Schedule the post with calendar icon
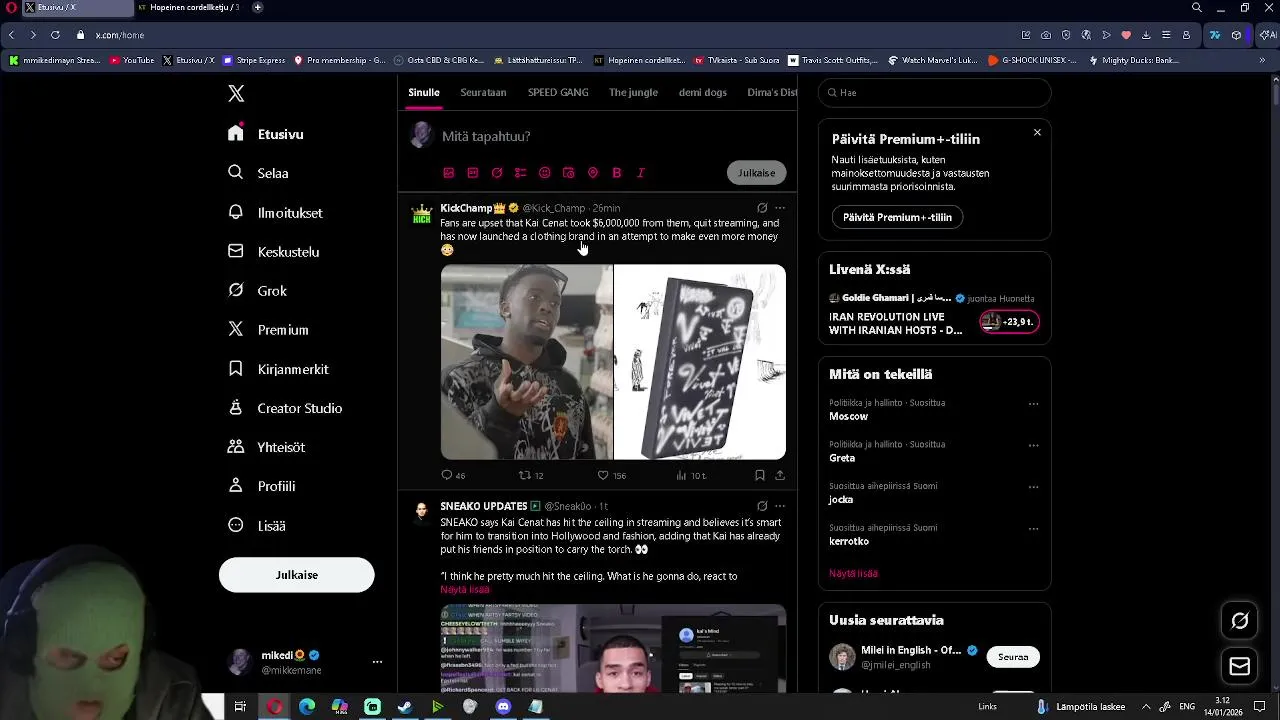The height and width of the screenshot is (720, 1280). coord(569,173)
